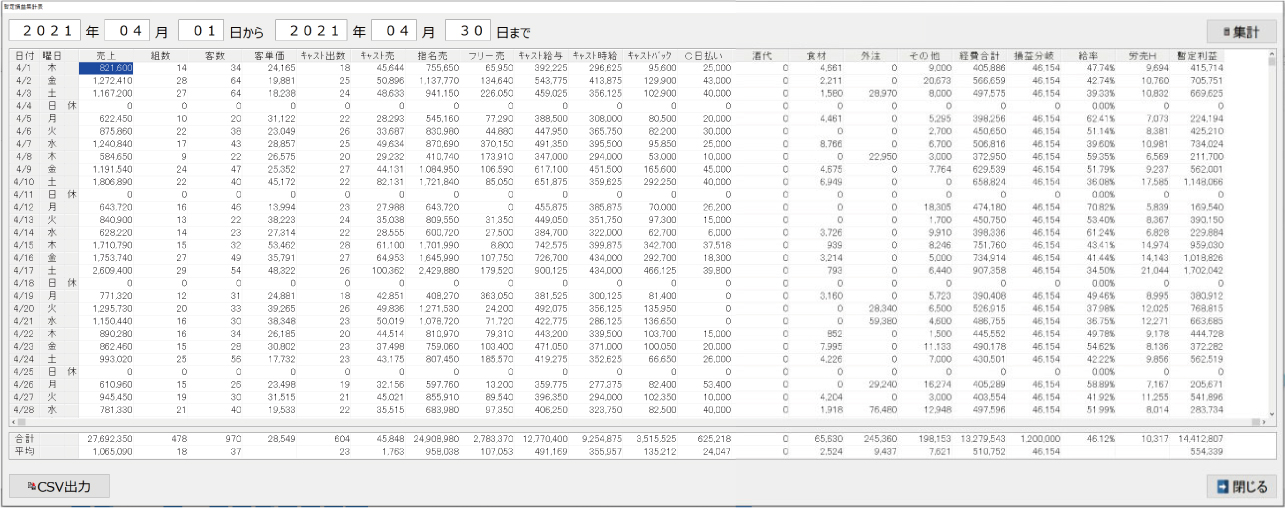Viewport: 1285px width, 508px height.
Task: Click the start day field 01
Action: coord(200,31)
